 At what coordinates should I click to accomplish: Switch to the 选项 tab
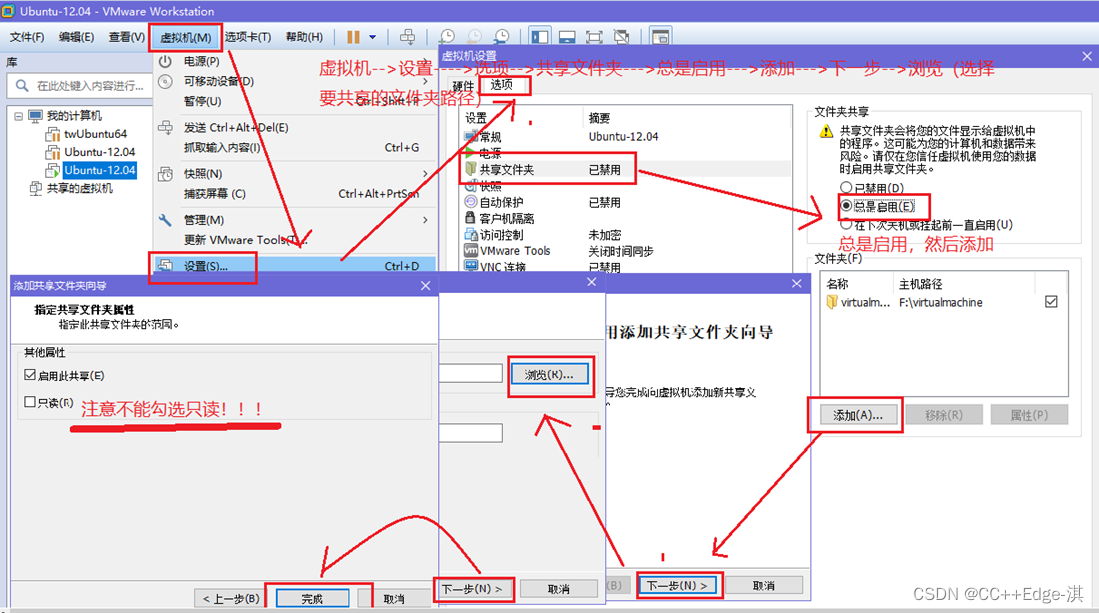[x=502, y=85]
